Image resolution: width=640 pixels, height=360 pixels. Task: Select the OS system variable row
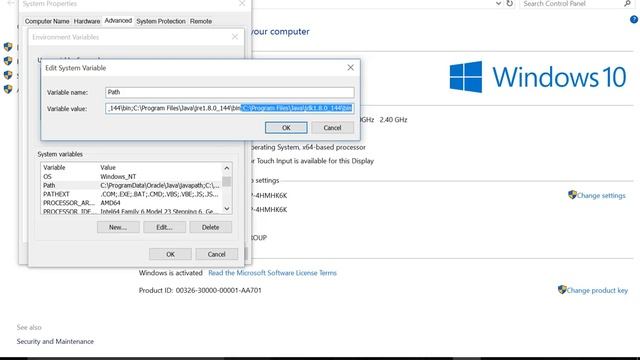131,177
